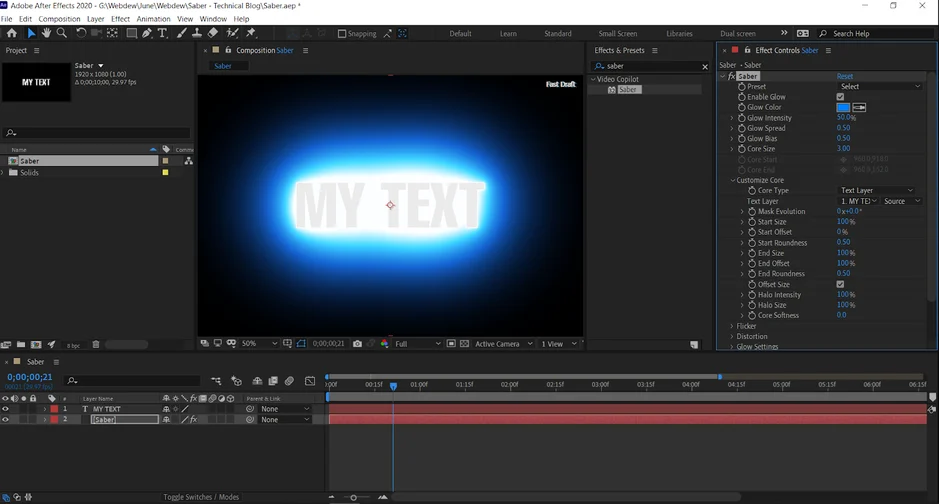Take a snapshot with camera icon
The width and height of the screenshot is (939, 504).
[x=357, y=344]
